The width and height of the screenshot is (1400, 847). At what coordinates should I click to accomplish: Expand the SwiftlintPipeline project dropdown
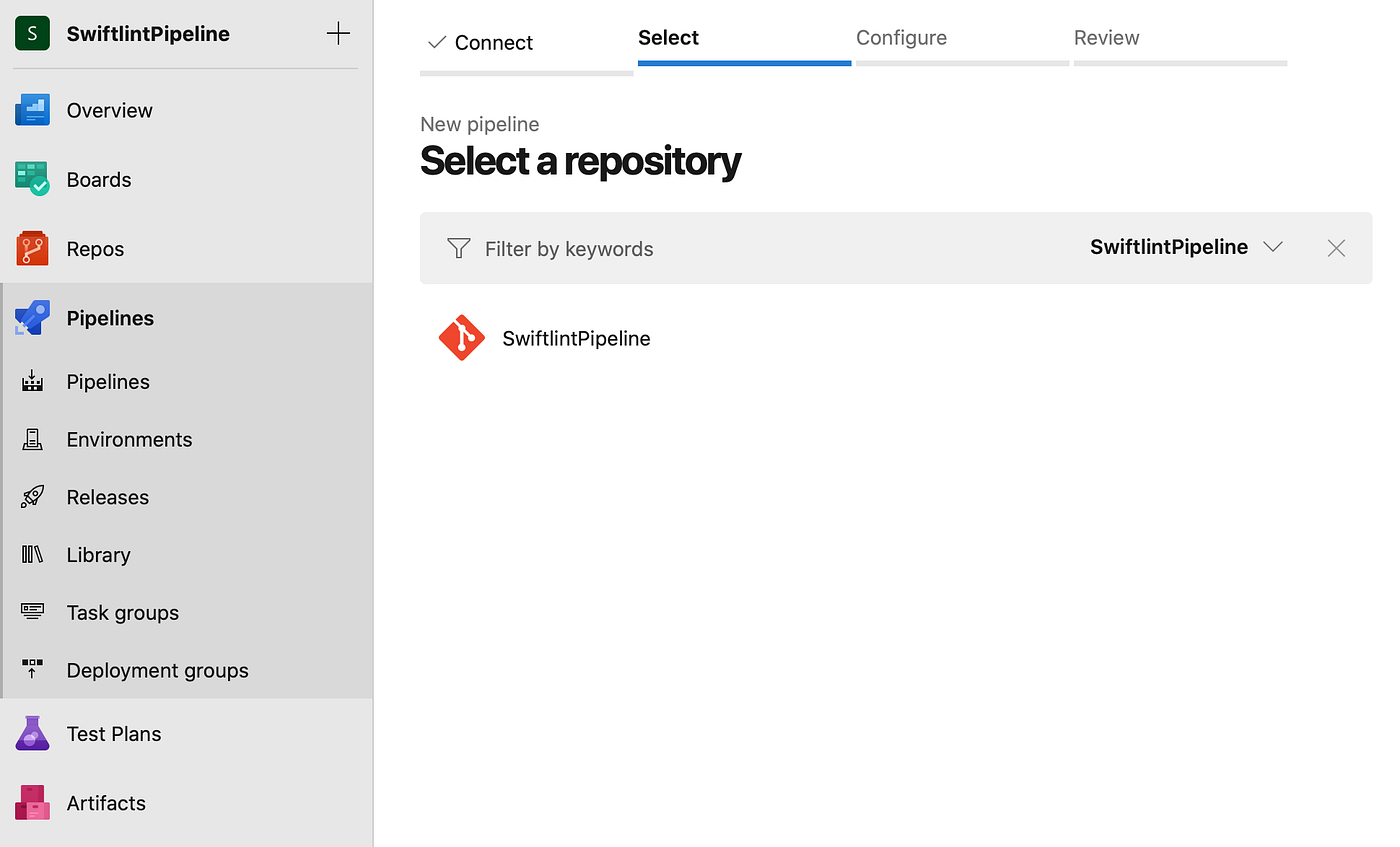[1272, 247]
